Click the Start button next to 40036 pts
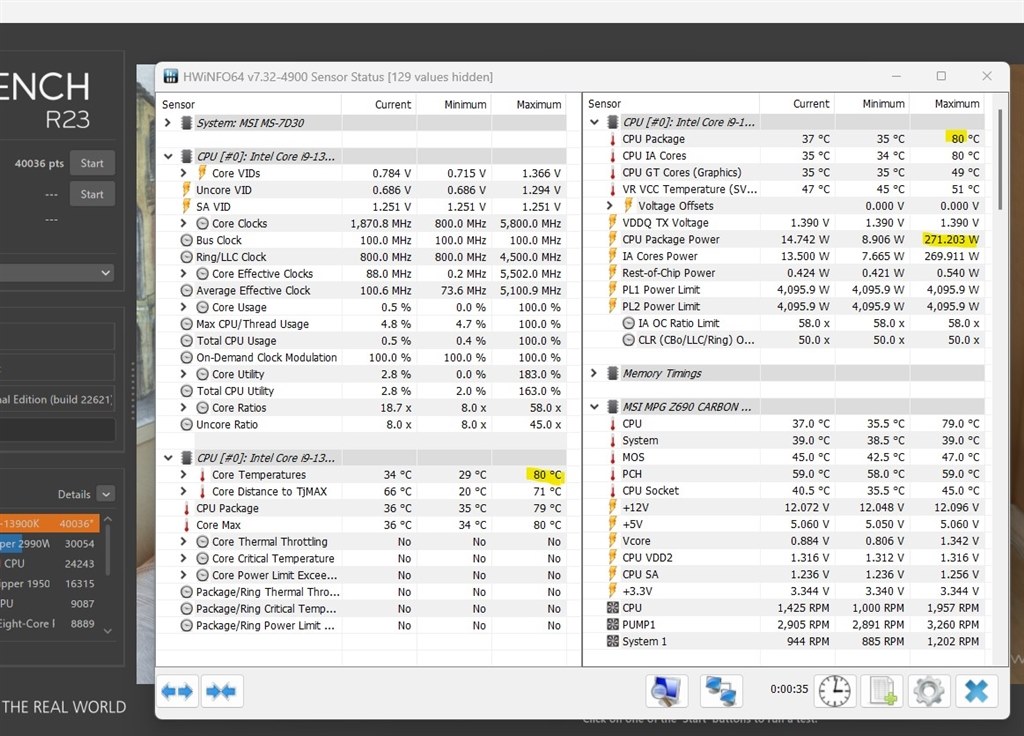The height and width of the screenshot is (736, 1024). pyautogui.click(x=92, y=163)
